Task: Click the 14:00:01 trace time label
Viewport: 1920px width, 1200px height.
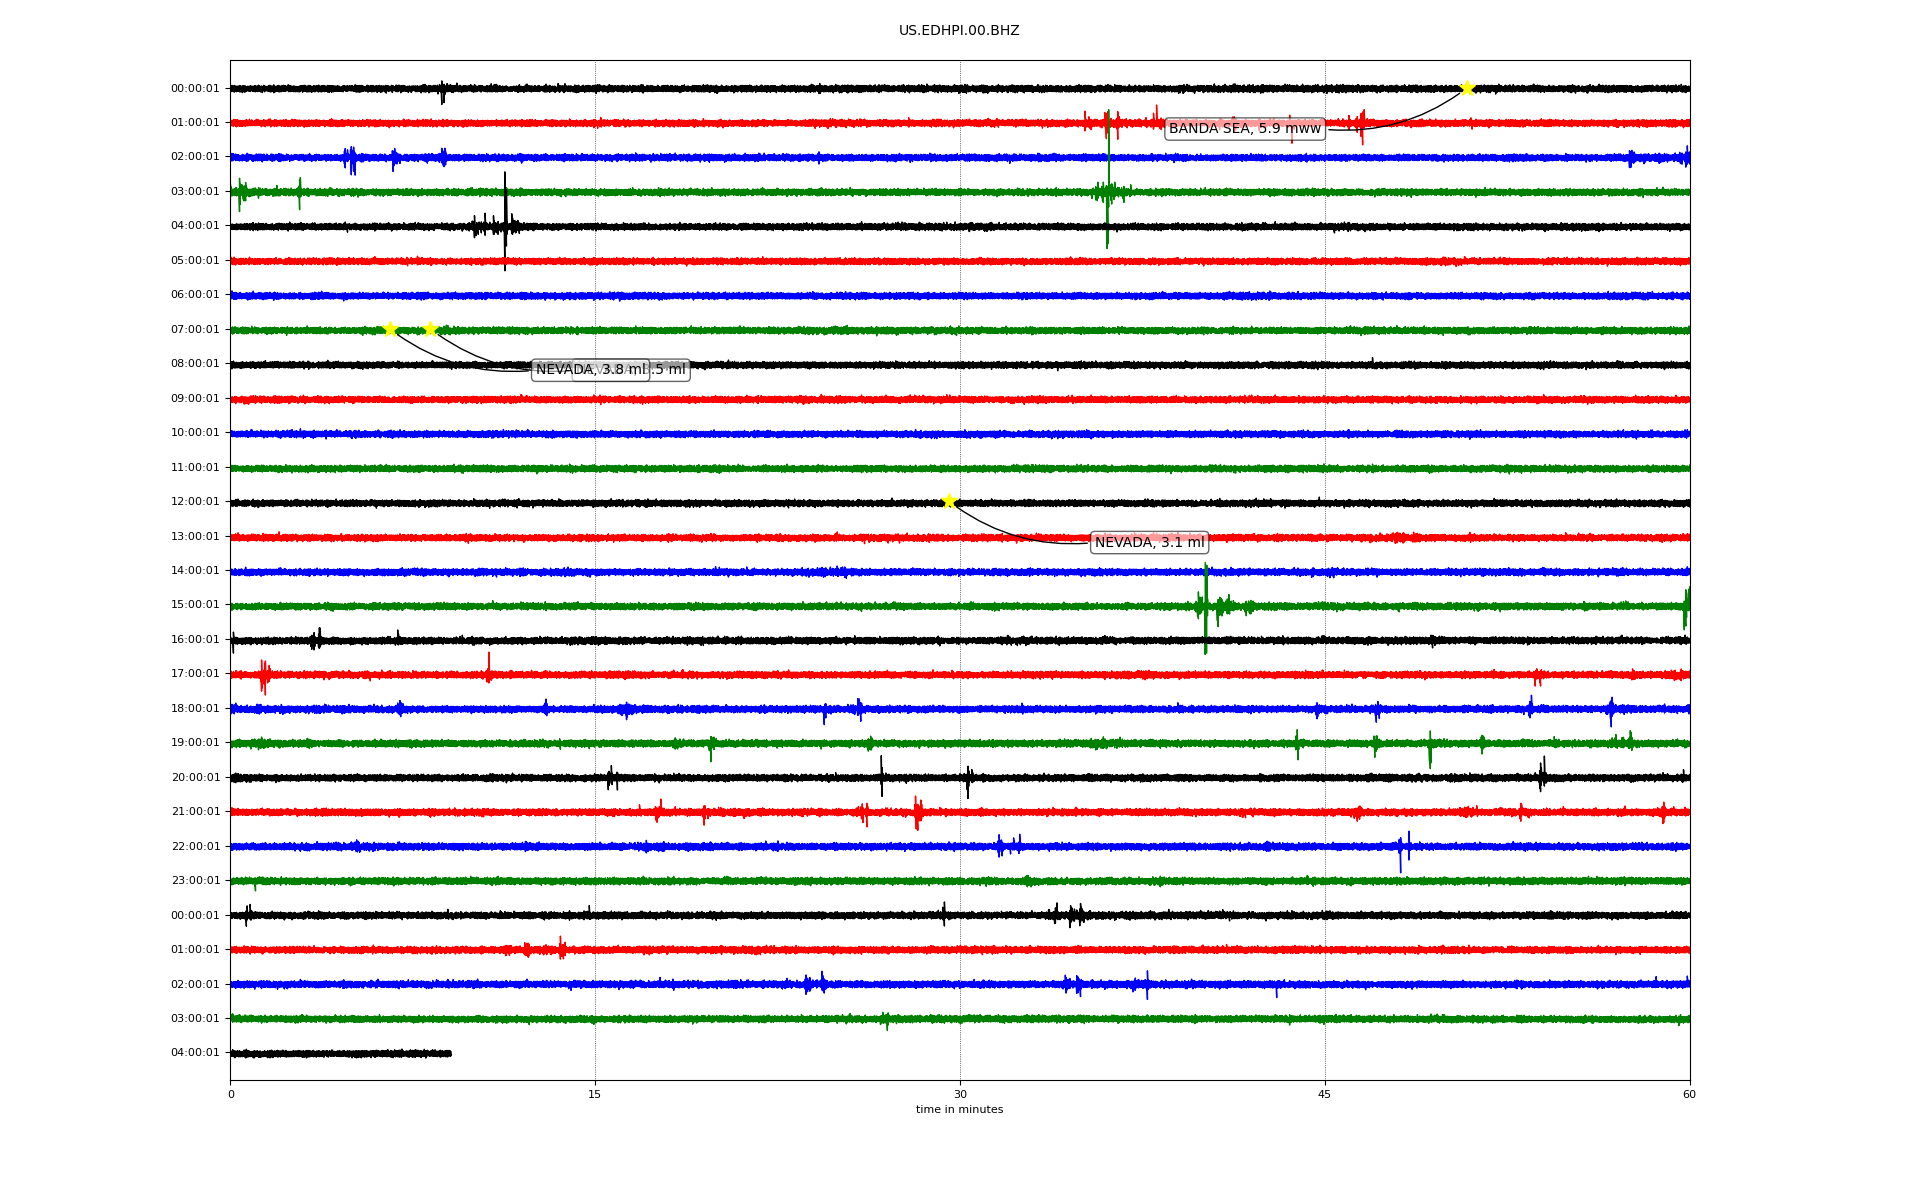Action: click(195, 571)
